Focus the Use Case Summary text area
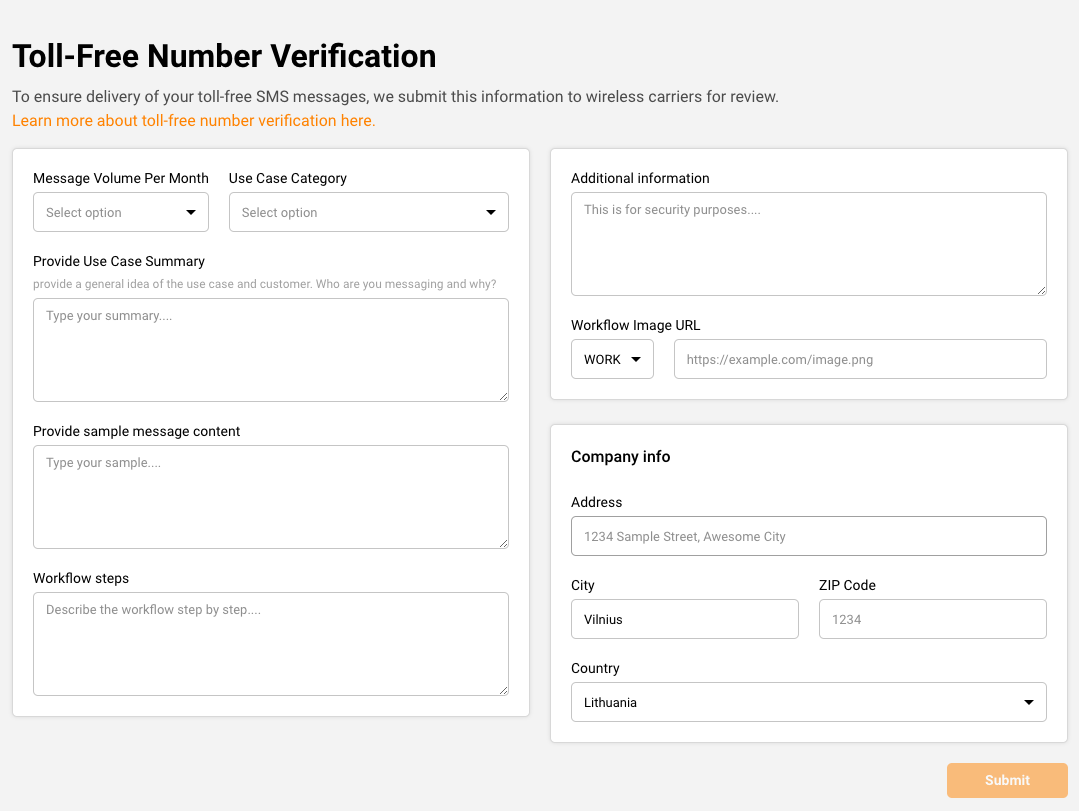 pos(270,350)
